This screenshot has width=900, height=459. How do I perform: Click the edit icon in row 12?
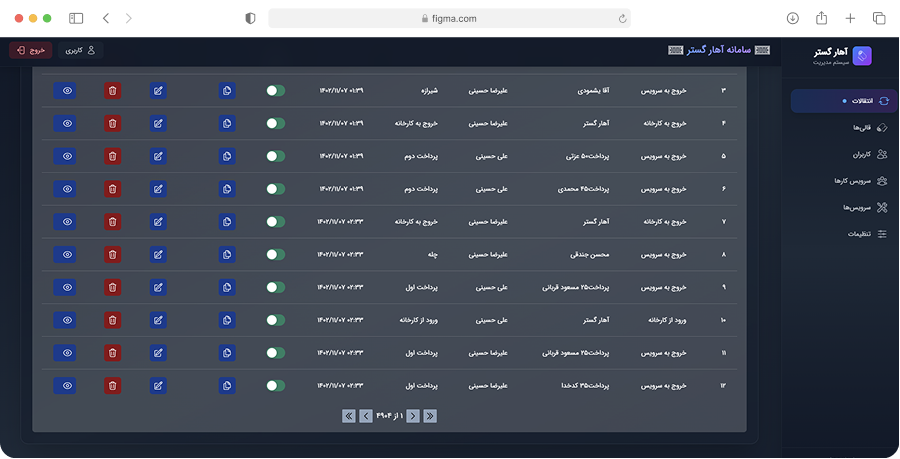[158, 385]
